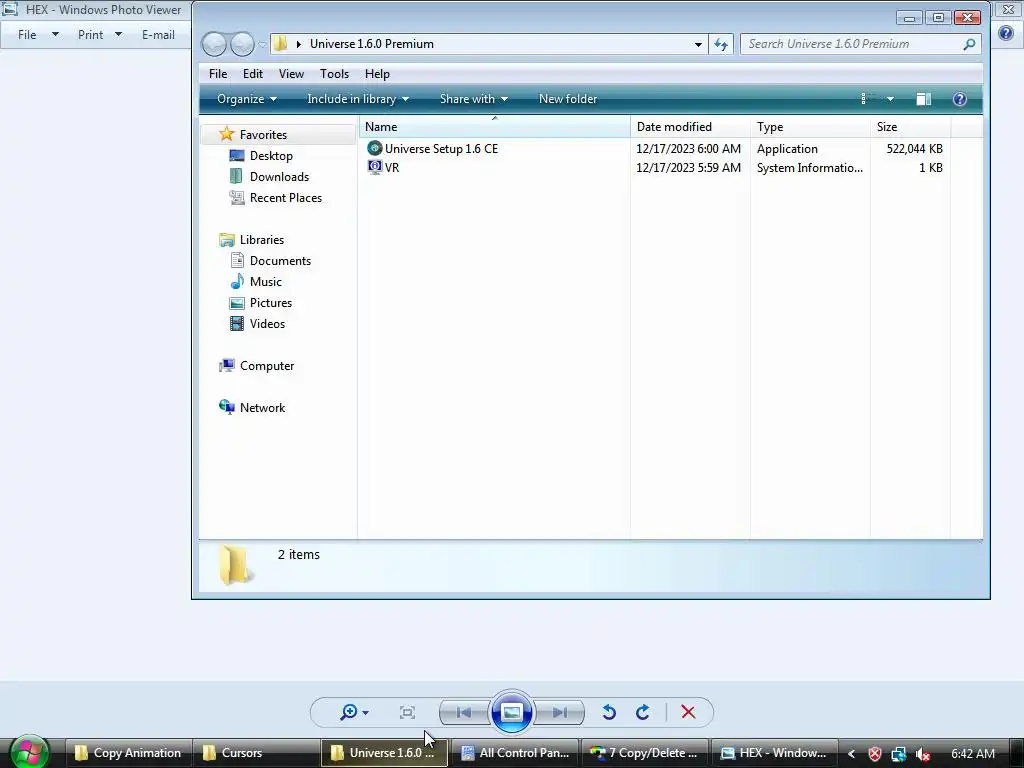Switch to Copy Animation taskbar window
This screenshot has height=768, width=1024.
coord(129,752)
